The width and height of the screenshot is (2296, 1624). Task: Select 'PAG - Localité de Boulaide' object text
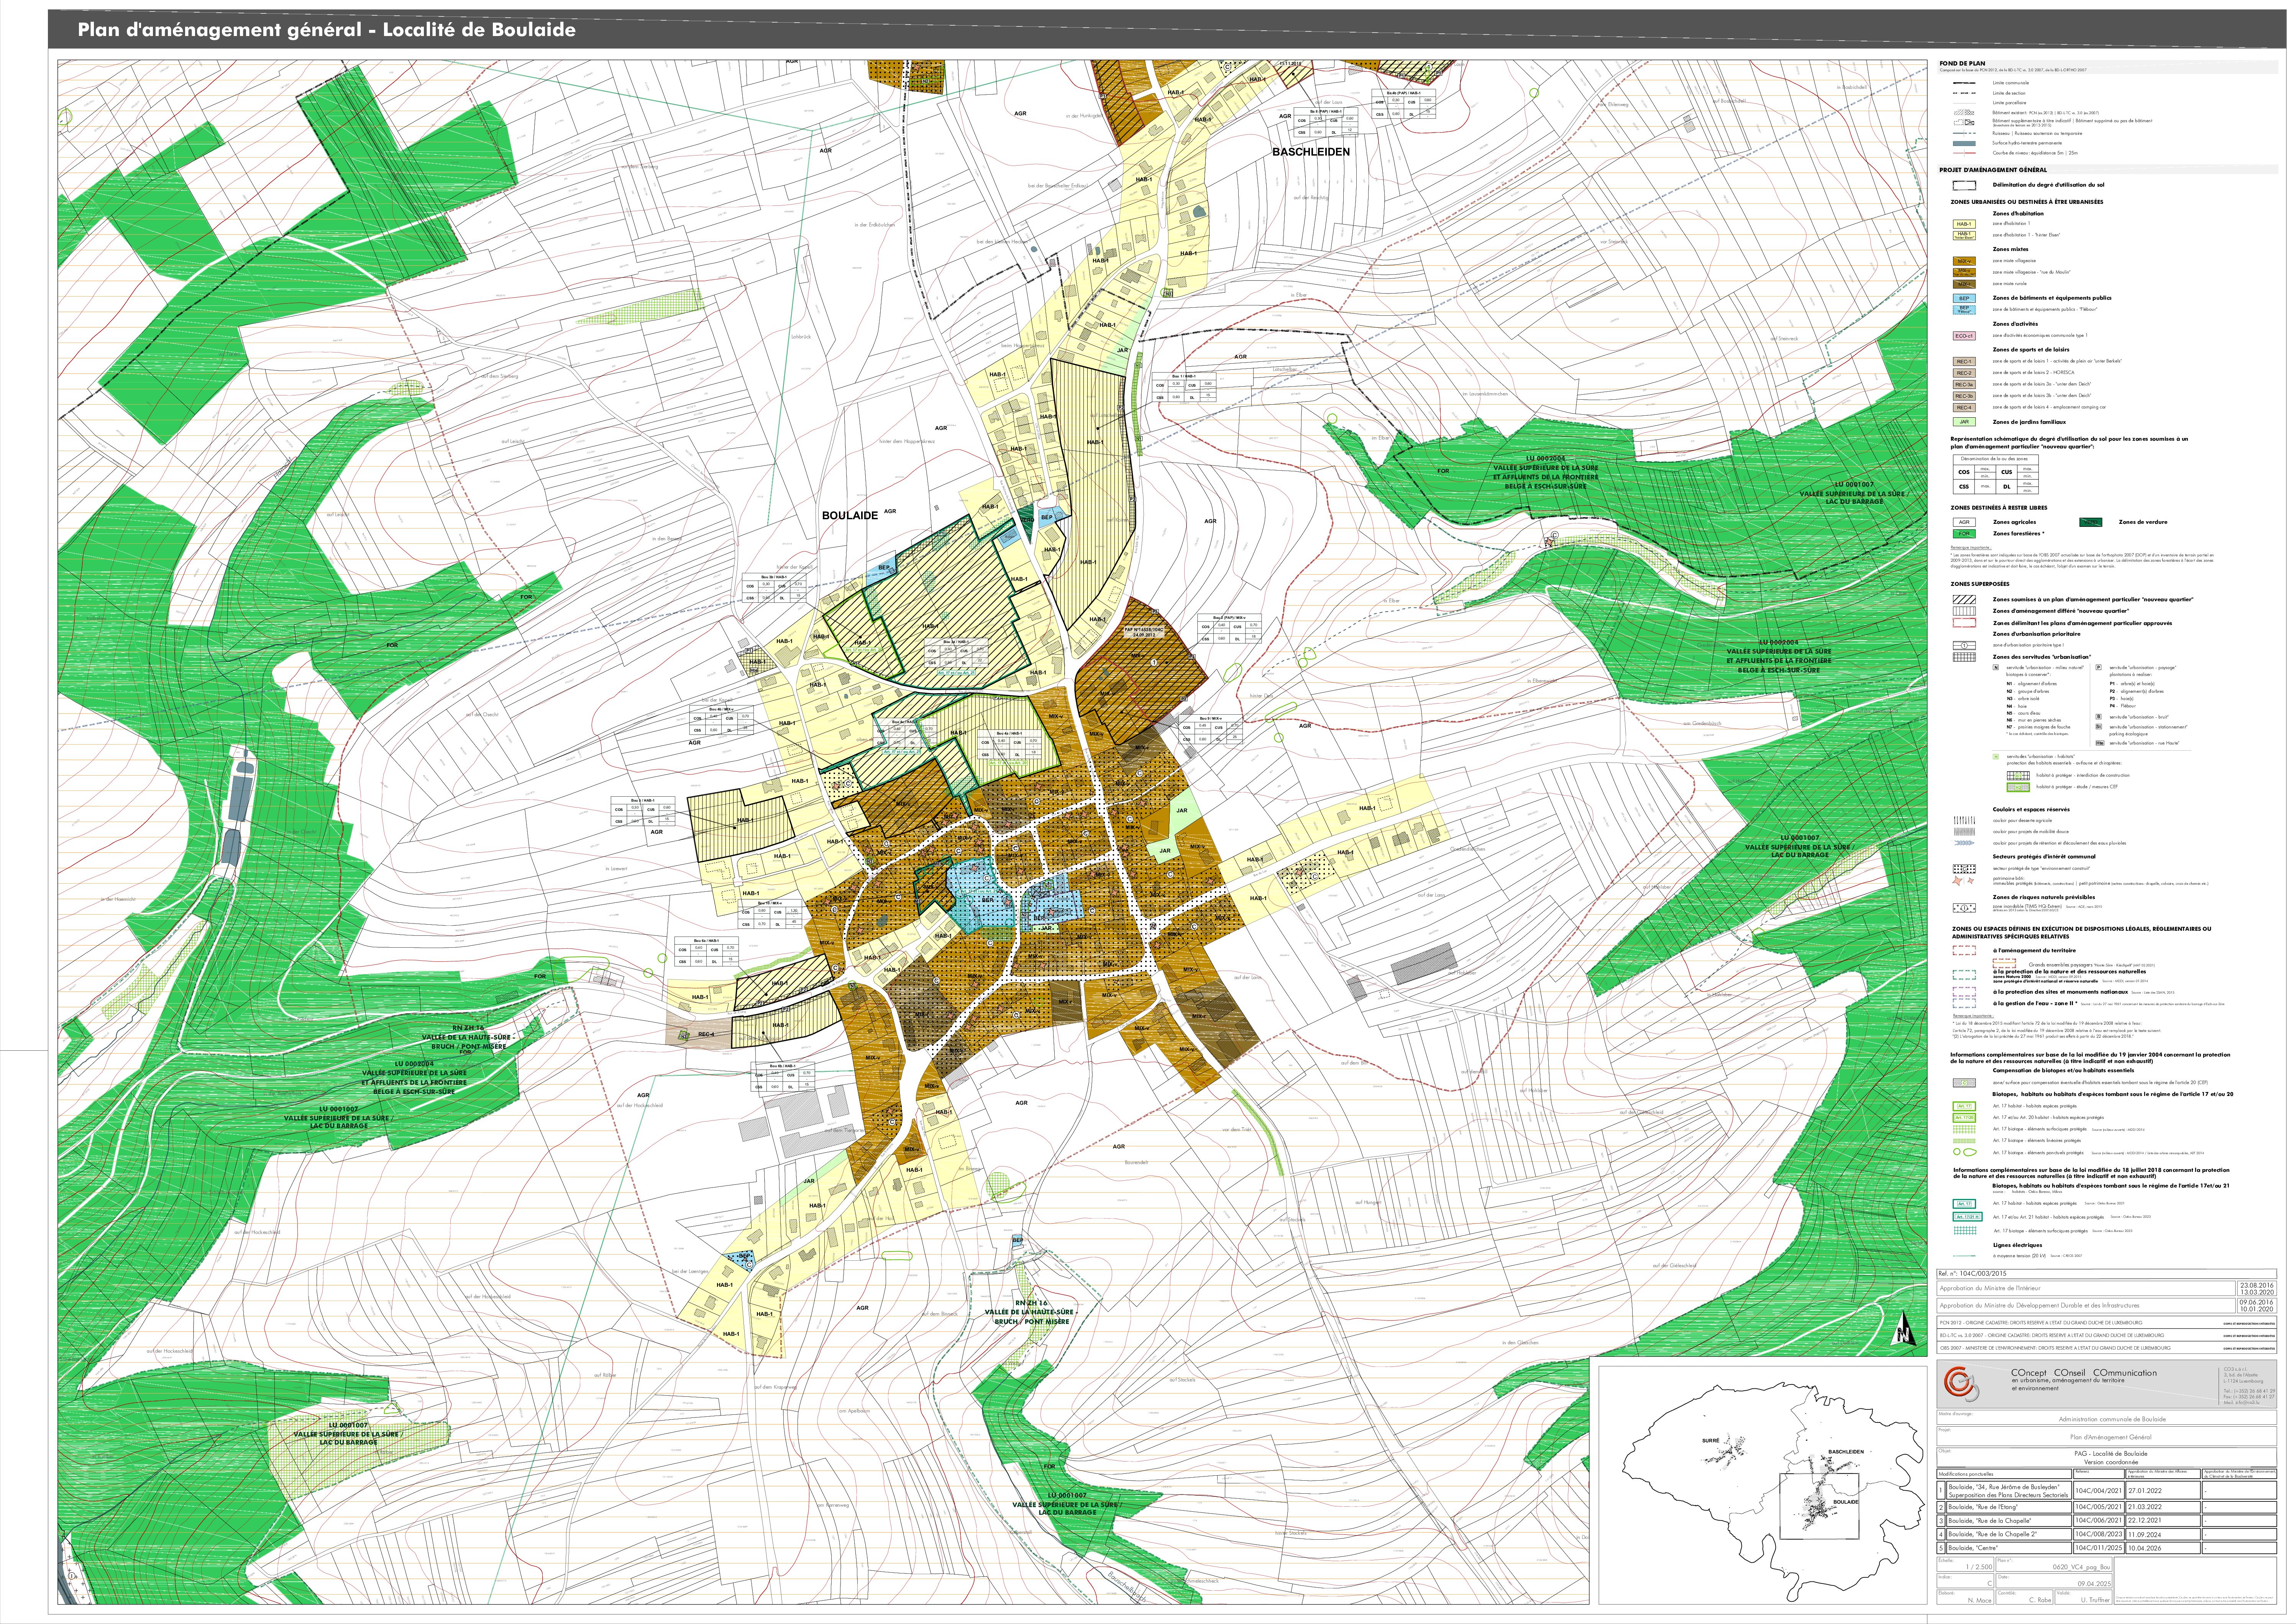tap(2110, 1453)
